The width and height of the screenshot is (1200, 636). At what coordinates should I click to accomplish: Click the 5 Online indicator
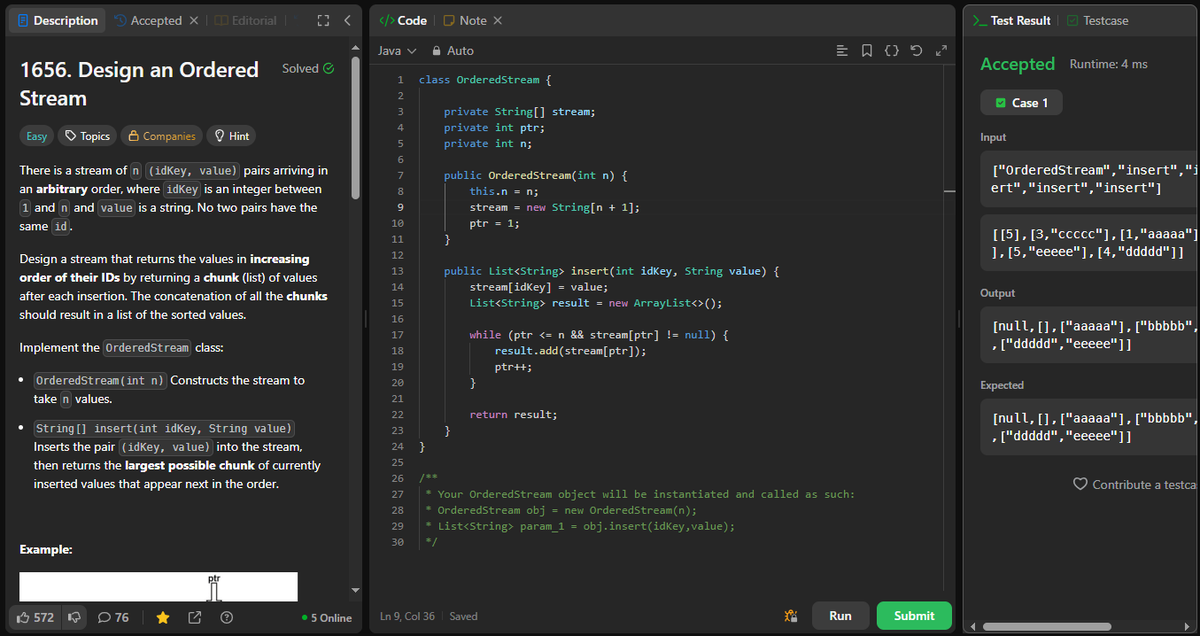coord(327,618)
